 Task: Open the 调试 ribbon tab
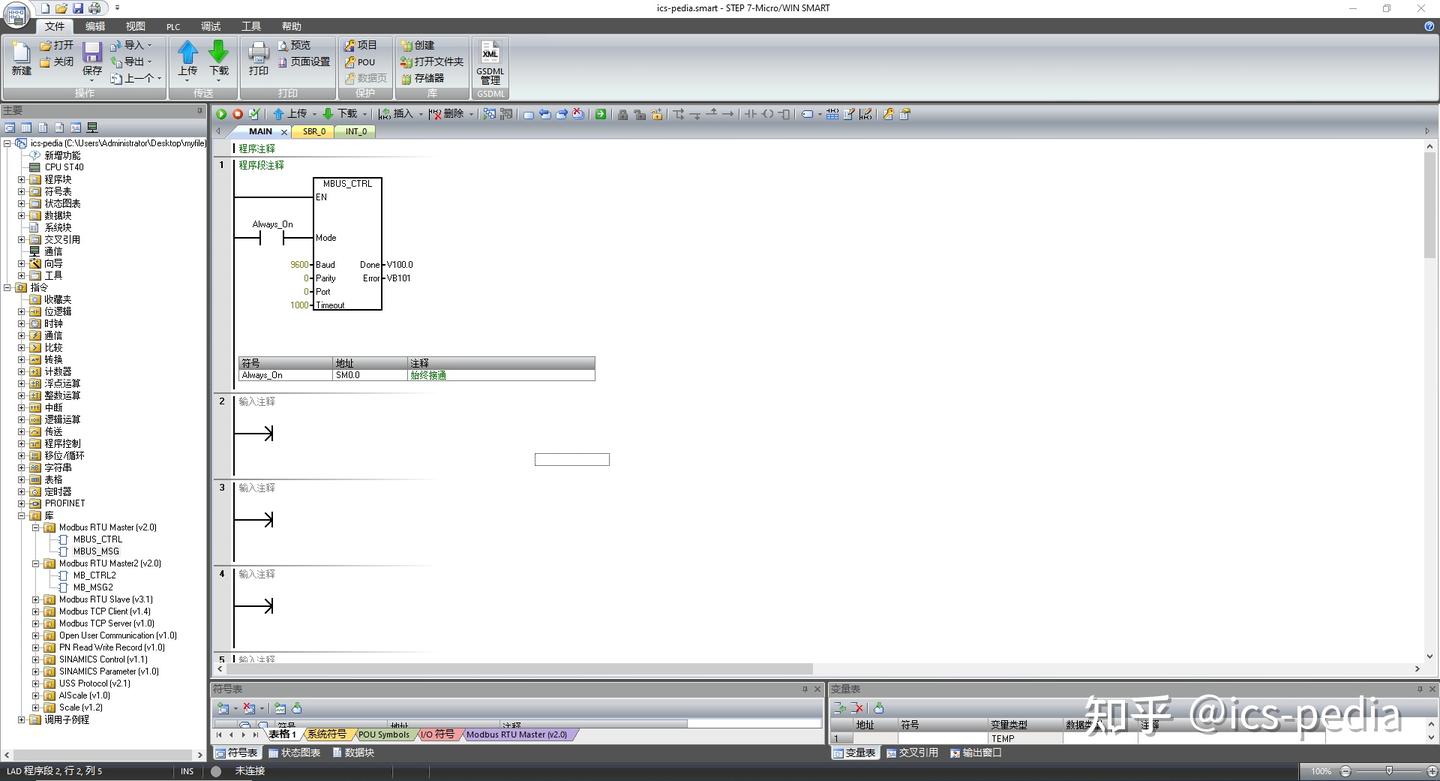[211, 26]
